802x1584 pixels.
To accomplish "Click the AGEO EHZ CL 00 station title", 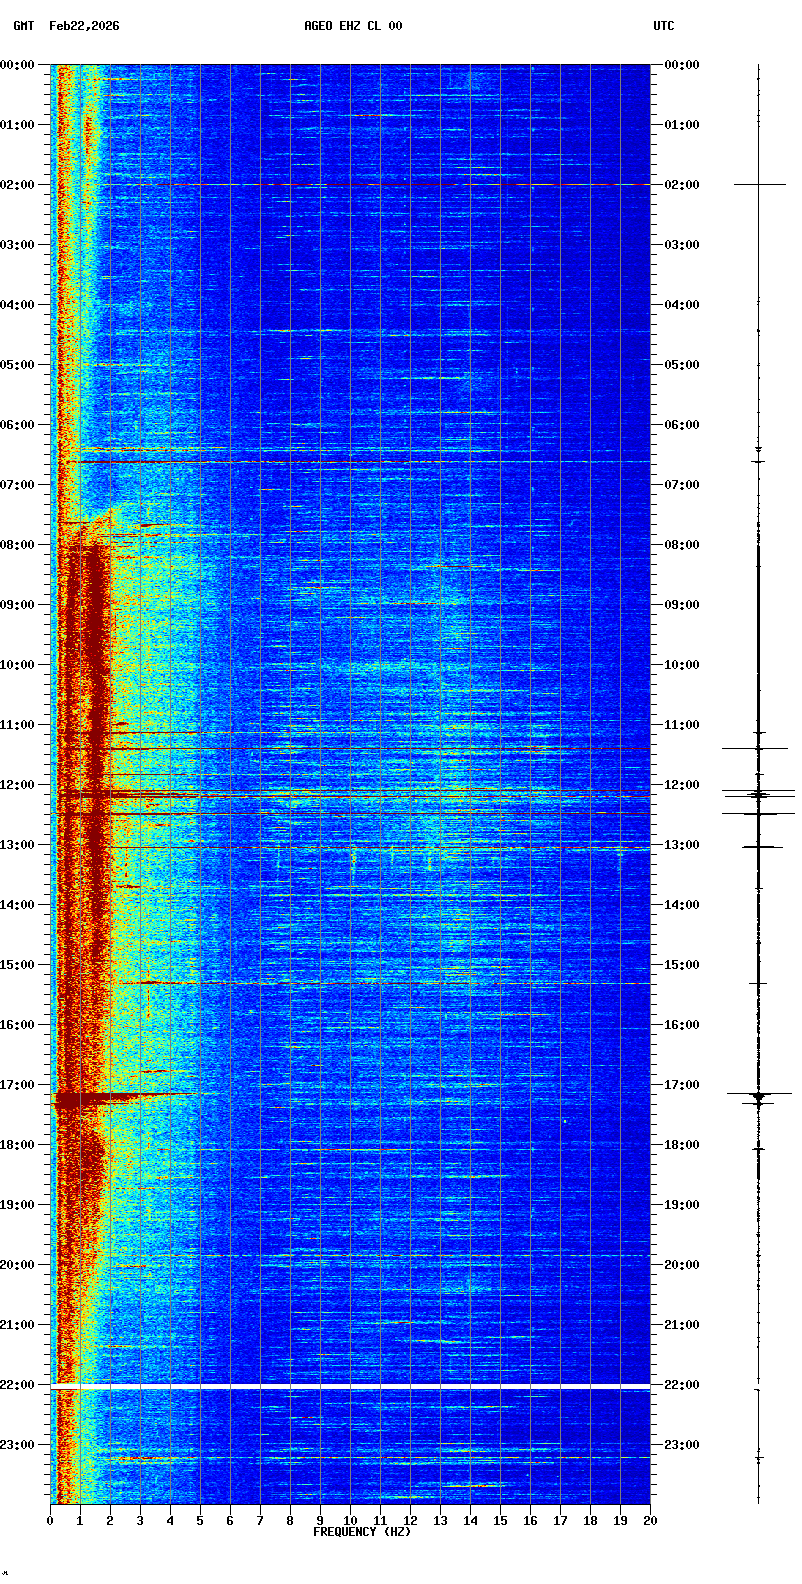I will 353,26.
